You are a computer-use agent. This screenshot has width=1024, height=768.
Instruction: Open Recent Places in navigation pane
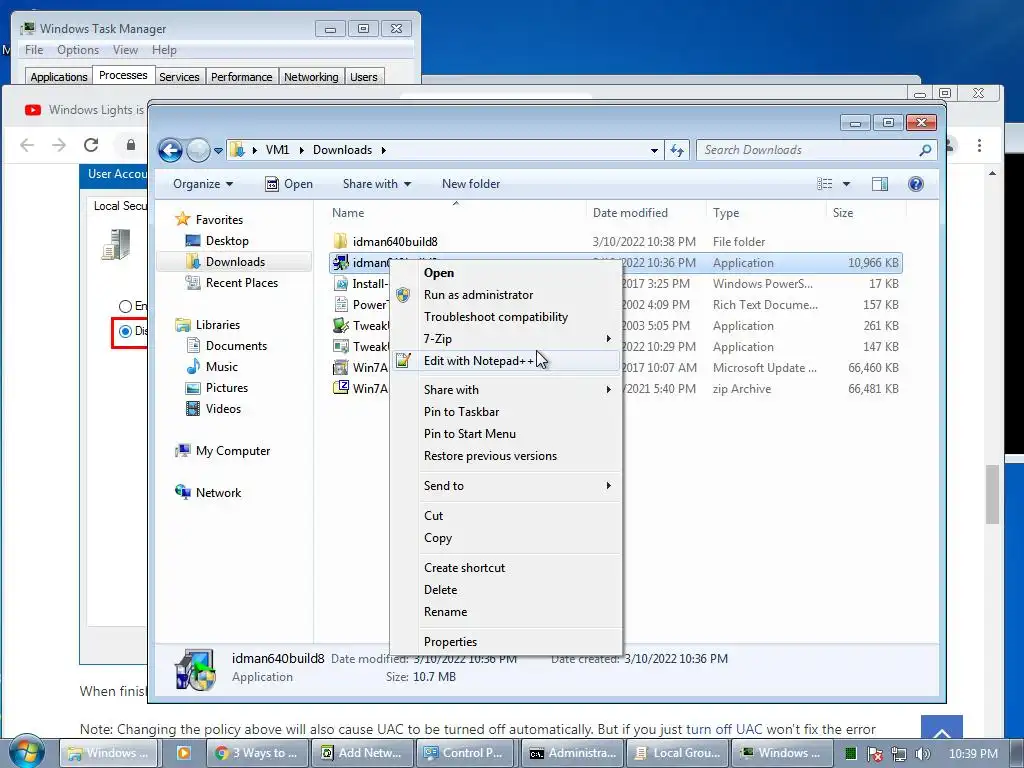tap(241, 283)
